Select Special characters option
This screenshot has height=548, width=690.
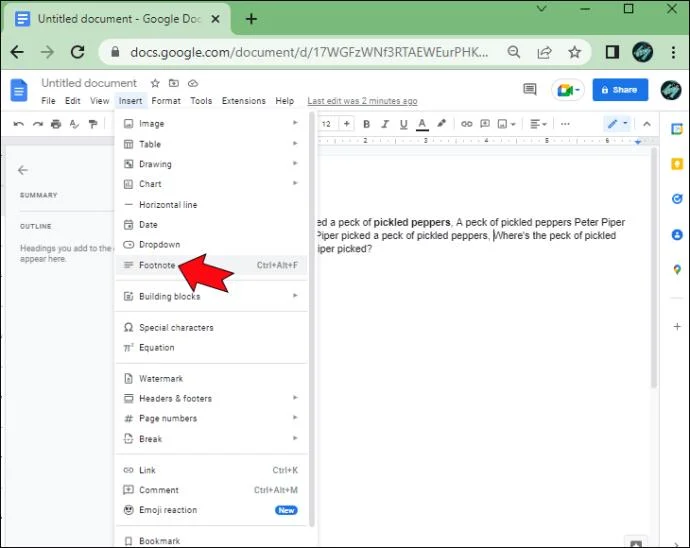pos(211,327)
